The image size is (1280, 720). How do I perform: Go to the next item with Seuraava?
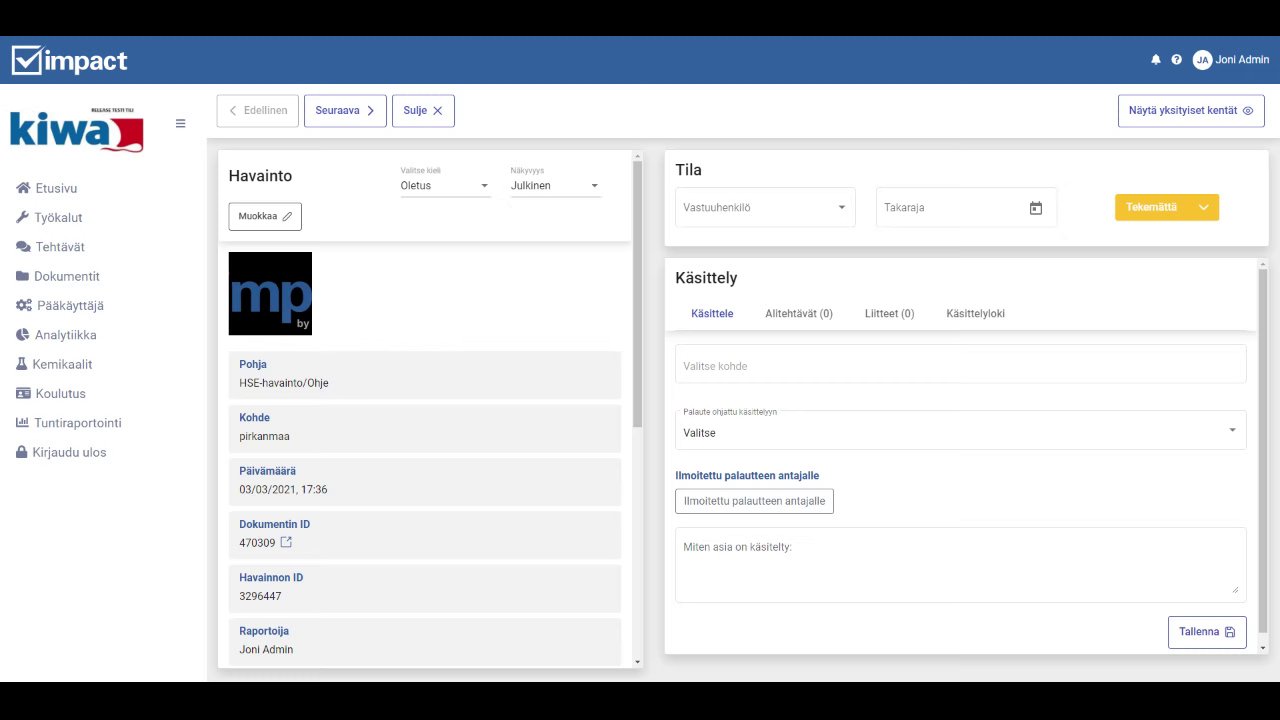[345, 111]
